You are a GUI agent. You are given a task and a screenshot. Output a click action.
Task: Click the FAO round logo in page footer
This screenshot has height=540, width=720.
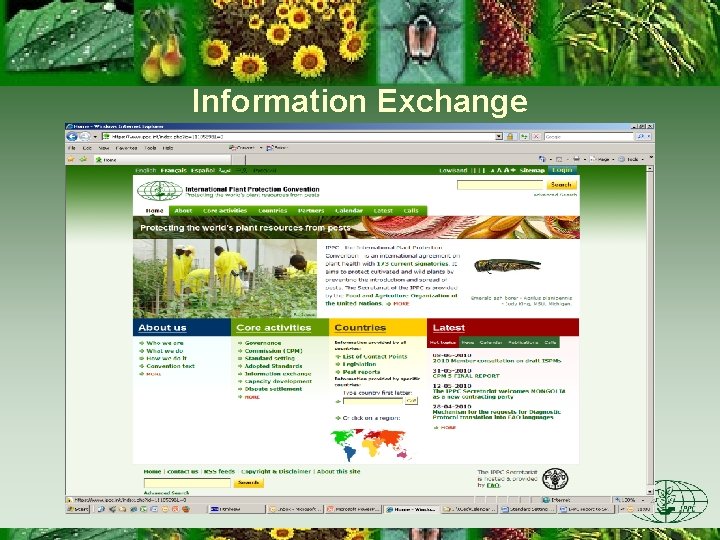point(555,479)
